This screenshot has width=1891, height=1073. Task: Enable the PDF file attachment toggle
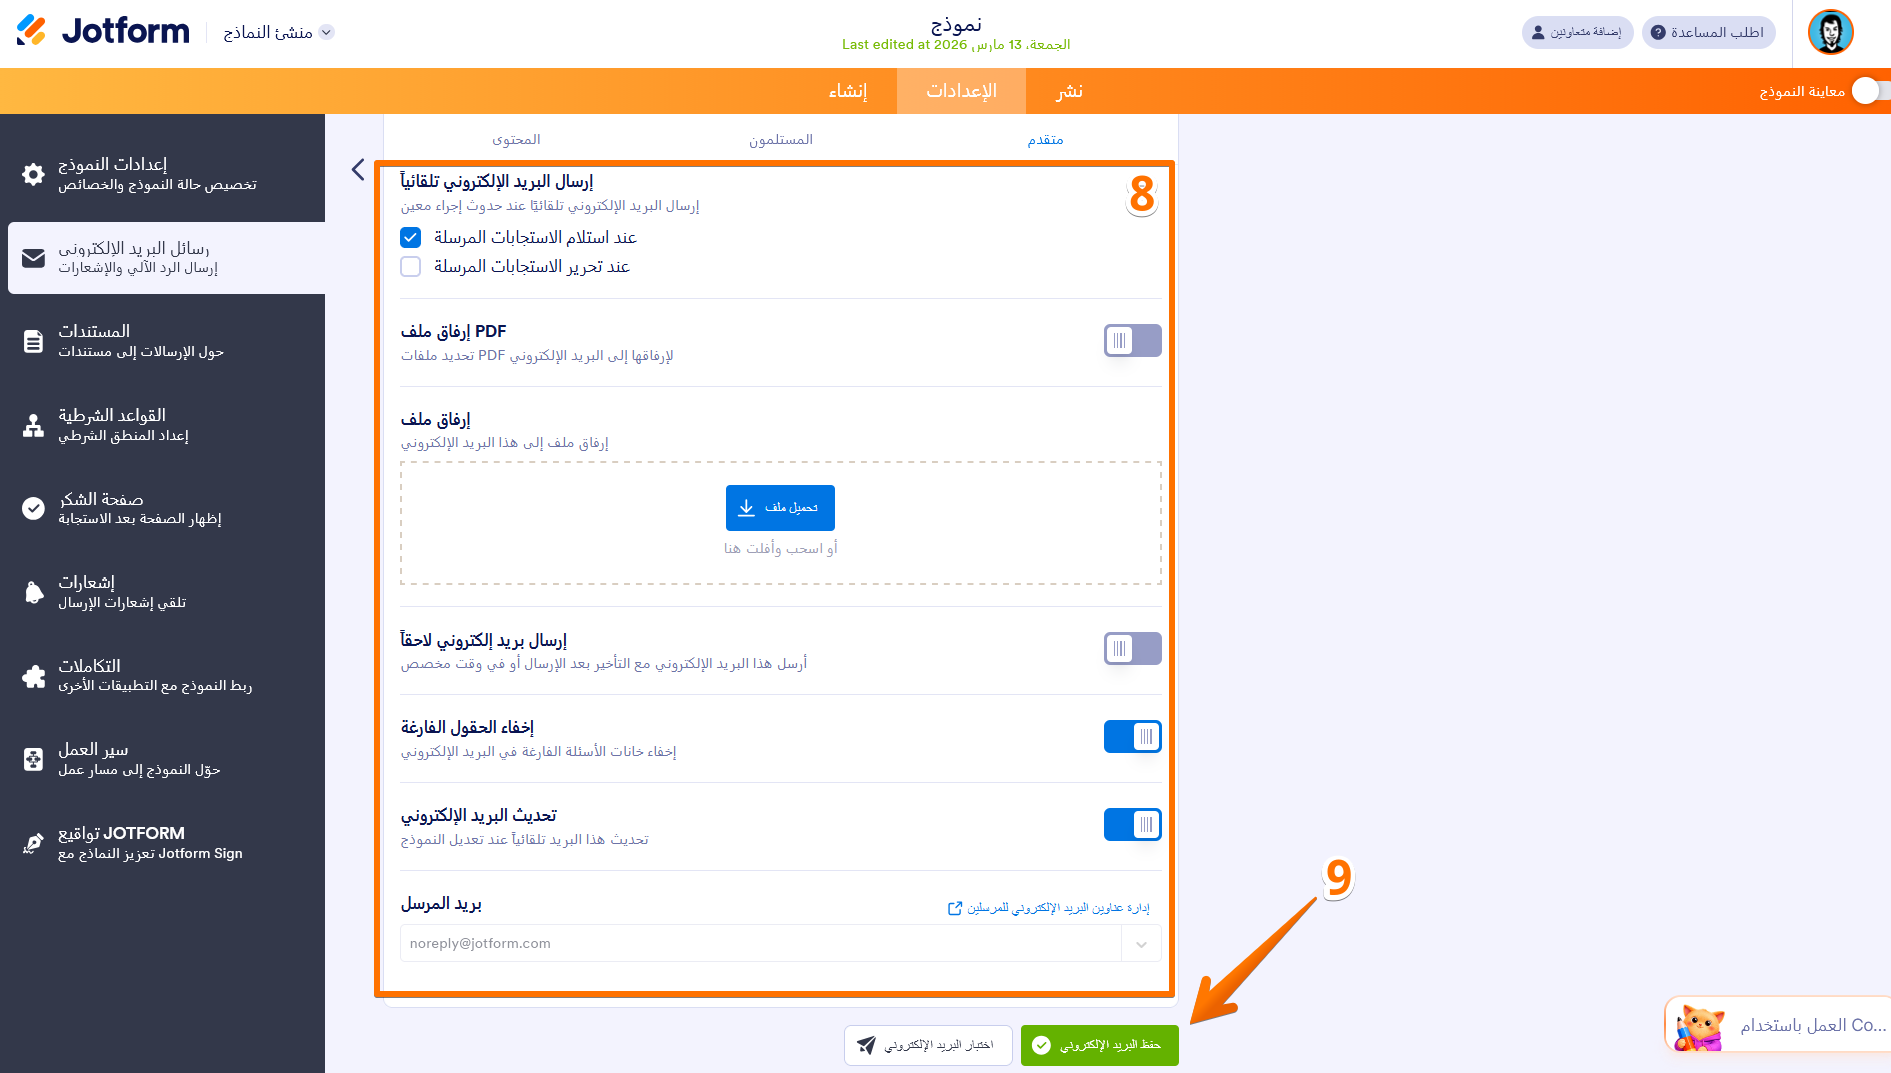click(1131, 340)
